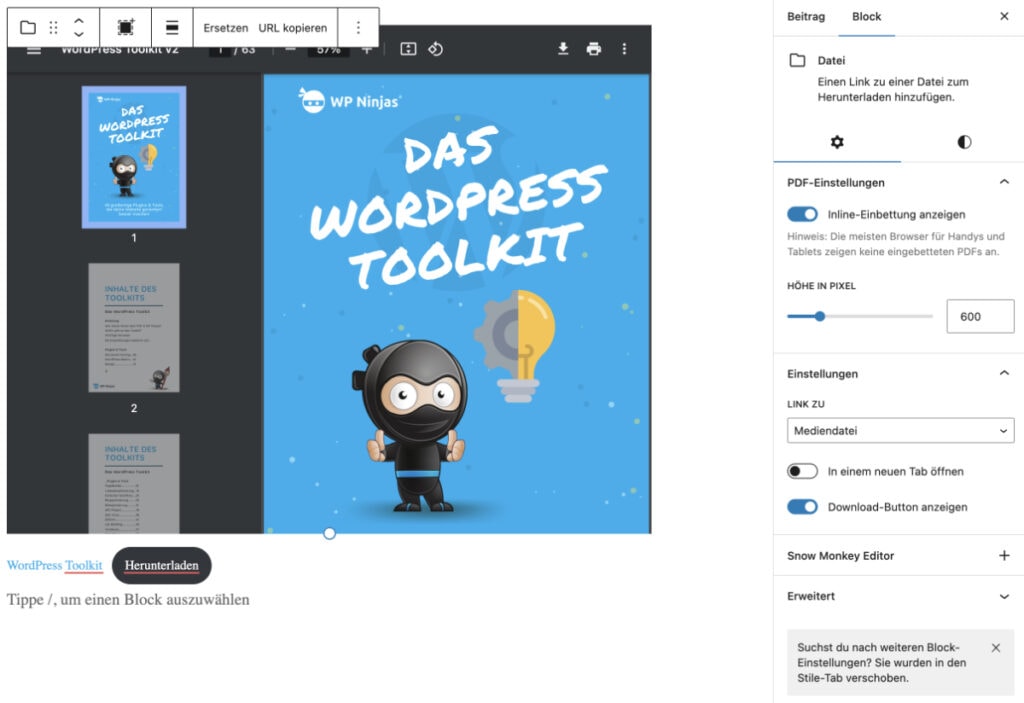1024x703 pixels.
Task: Rotate the PDF with the rotate icon
Action: pos(437,47)
